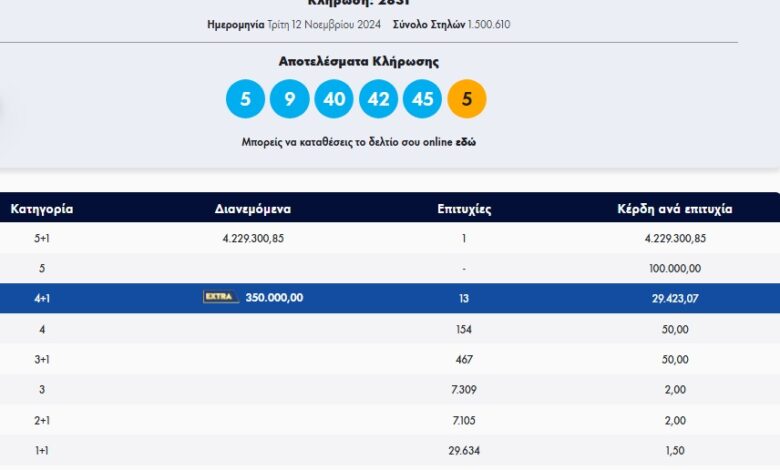This screenshot has width=780, height=470.
Task: Open the online ticket link 'εδώ'
Action: (466, 142)
